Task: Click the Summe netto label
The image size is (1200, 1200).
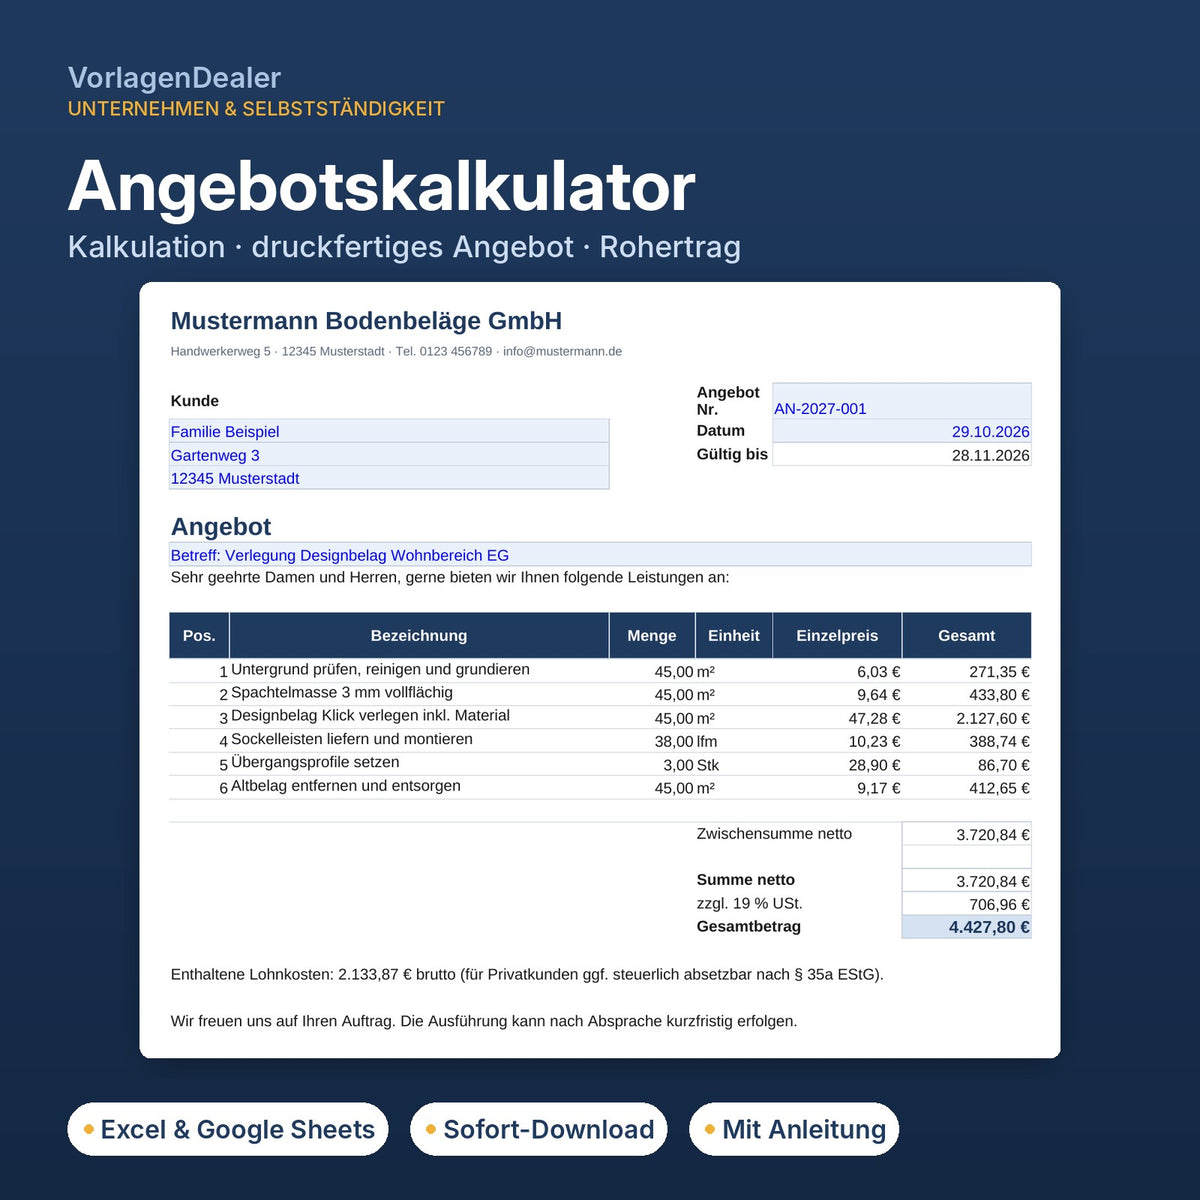Action: tap(745, 880)
